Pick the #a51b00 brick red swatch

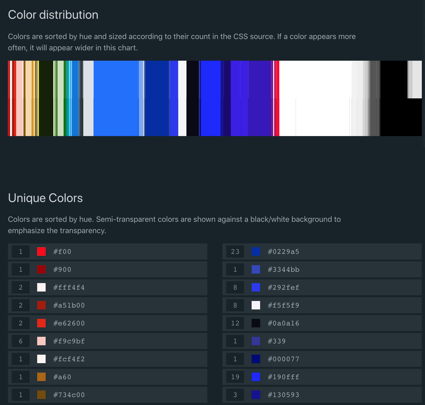tap(41, 305)
